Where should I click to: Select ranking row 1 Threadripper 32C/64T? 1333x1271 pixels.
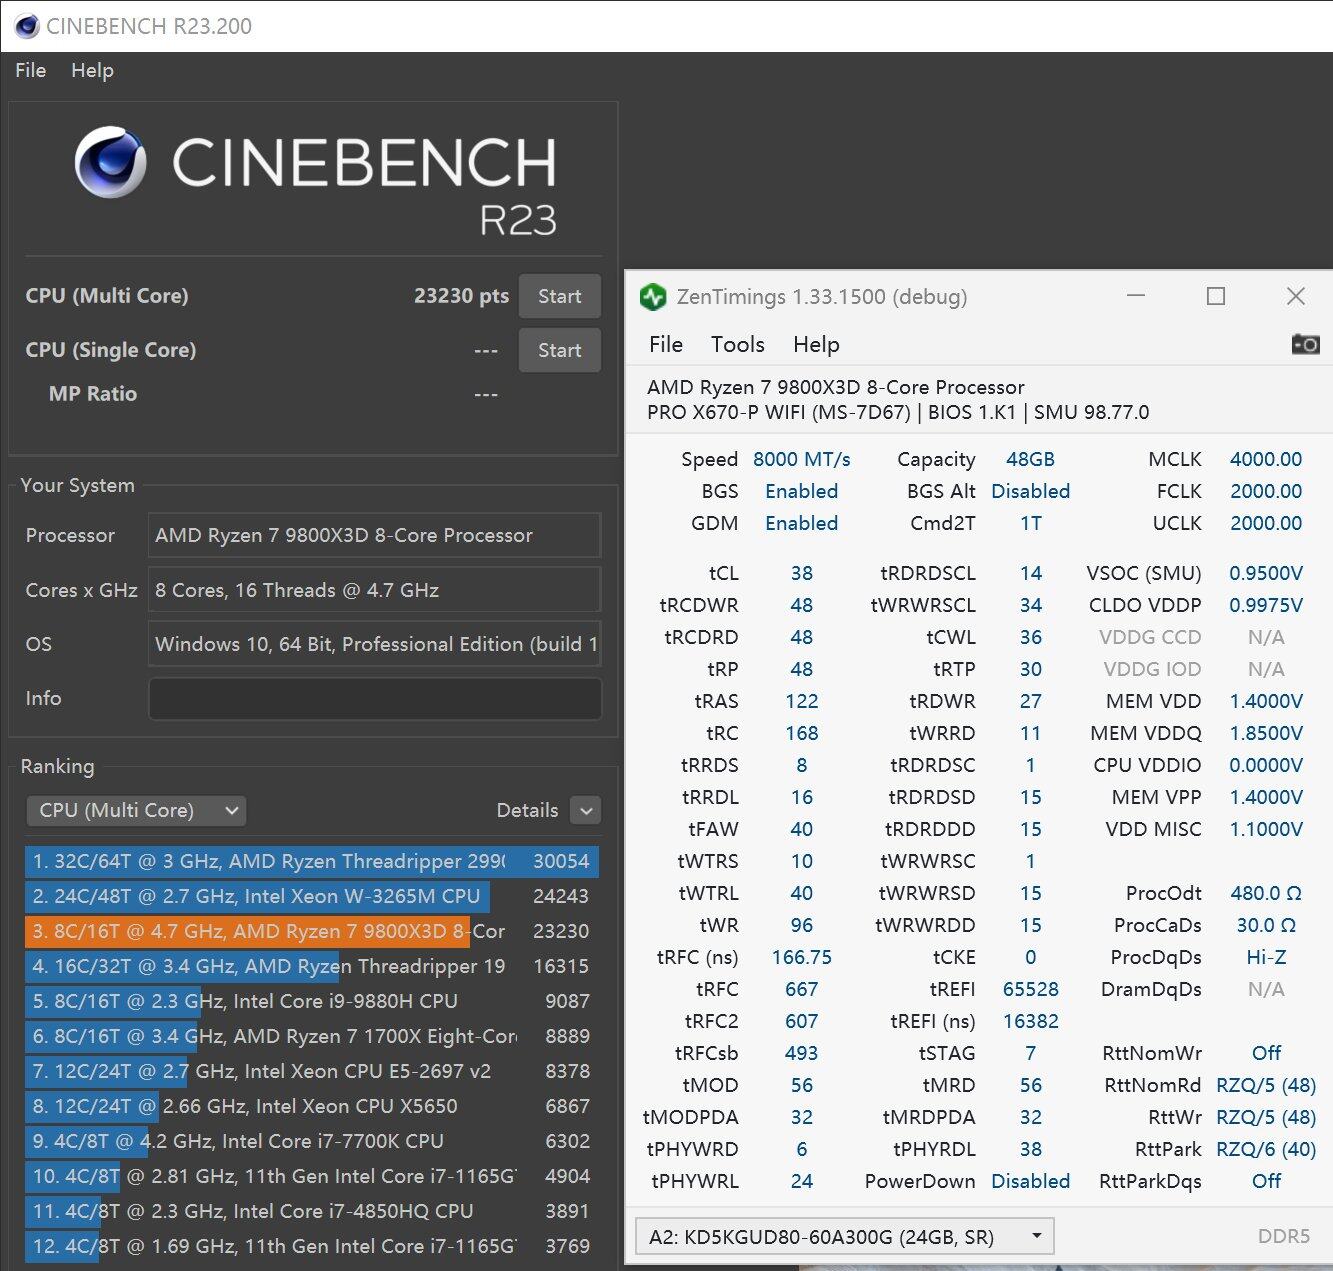311,861
